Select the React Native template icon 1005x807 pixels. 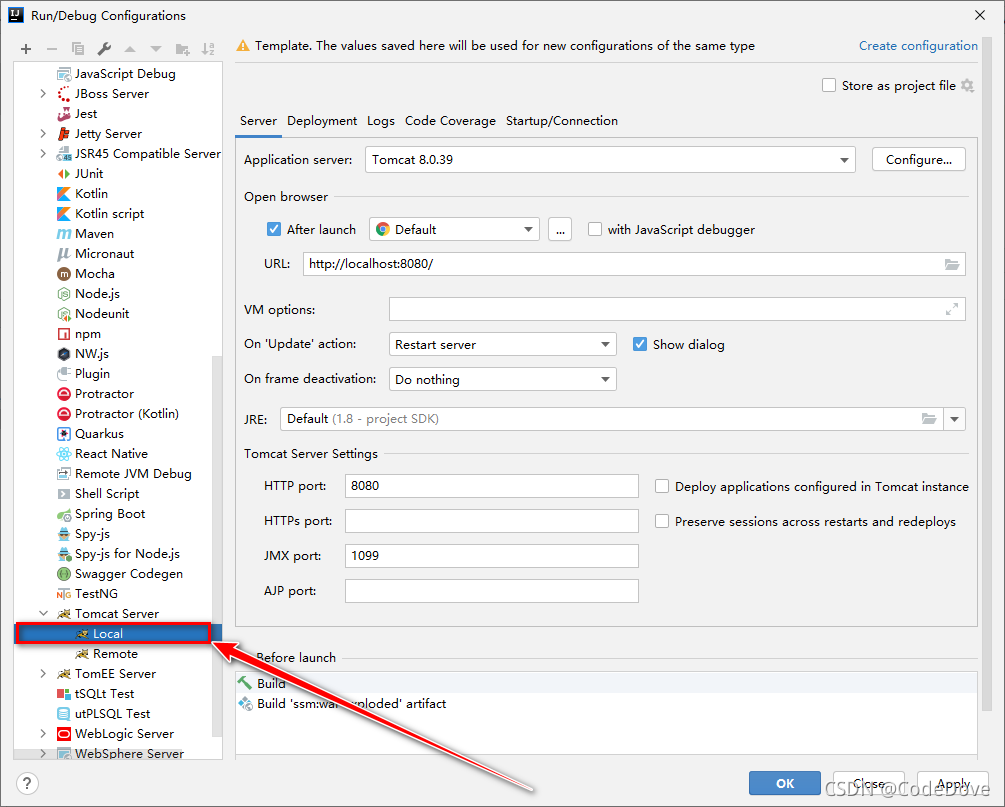pos(63,454)
